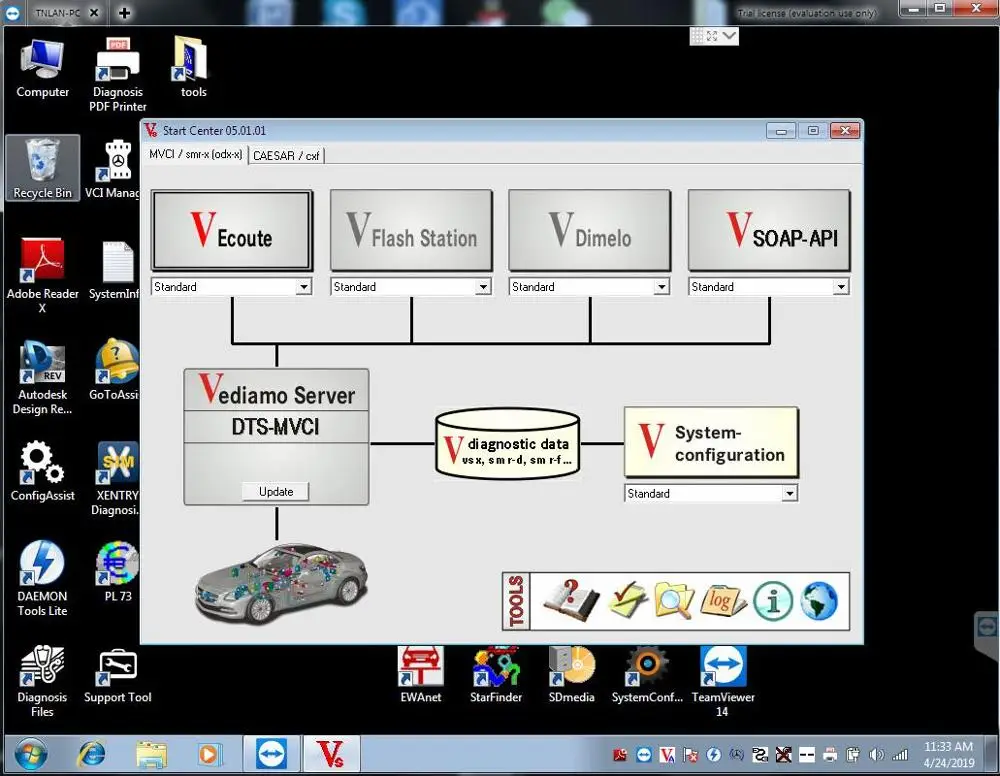Click the globe icon in Tools

[x=819, y=601]
